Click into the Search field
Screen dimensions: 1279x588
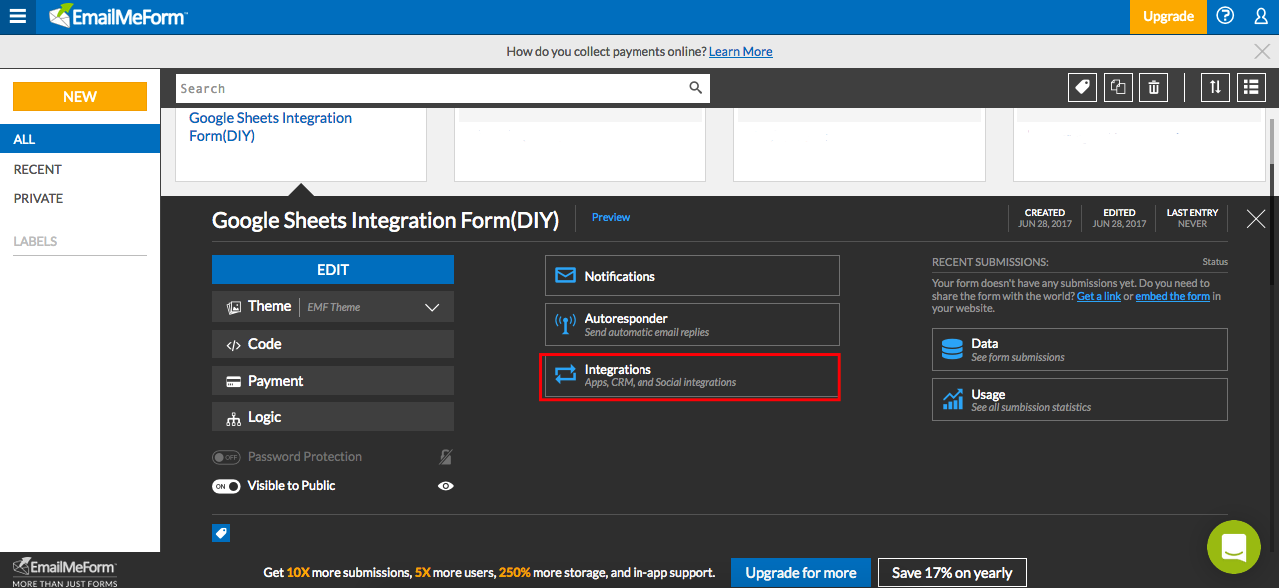pos(443,88)
